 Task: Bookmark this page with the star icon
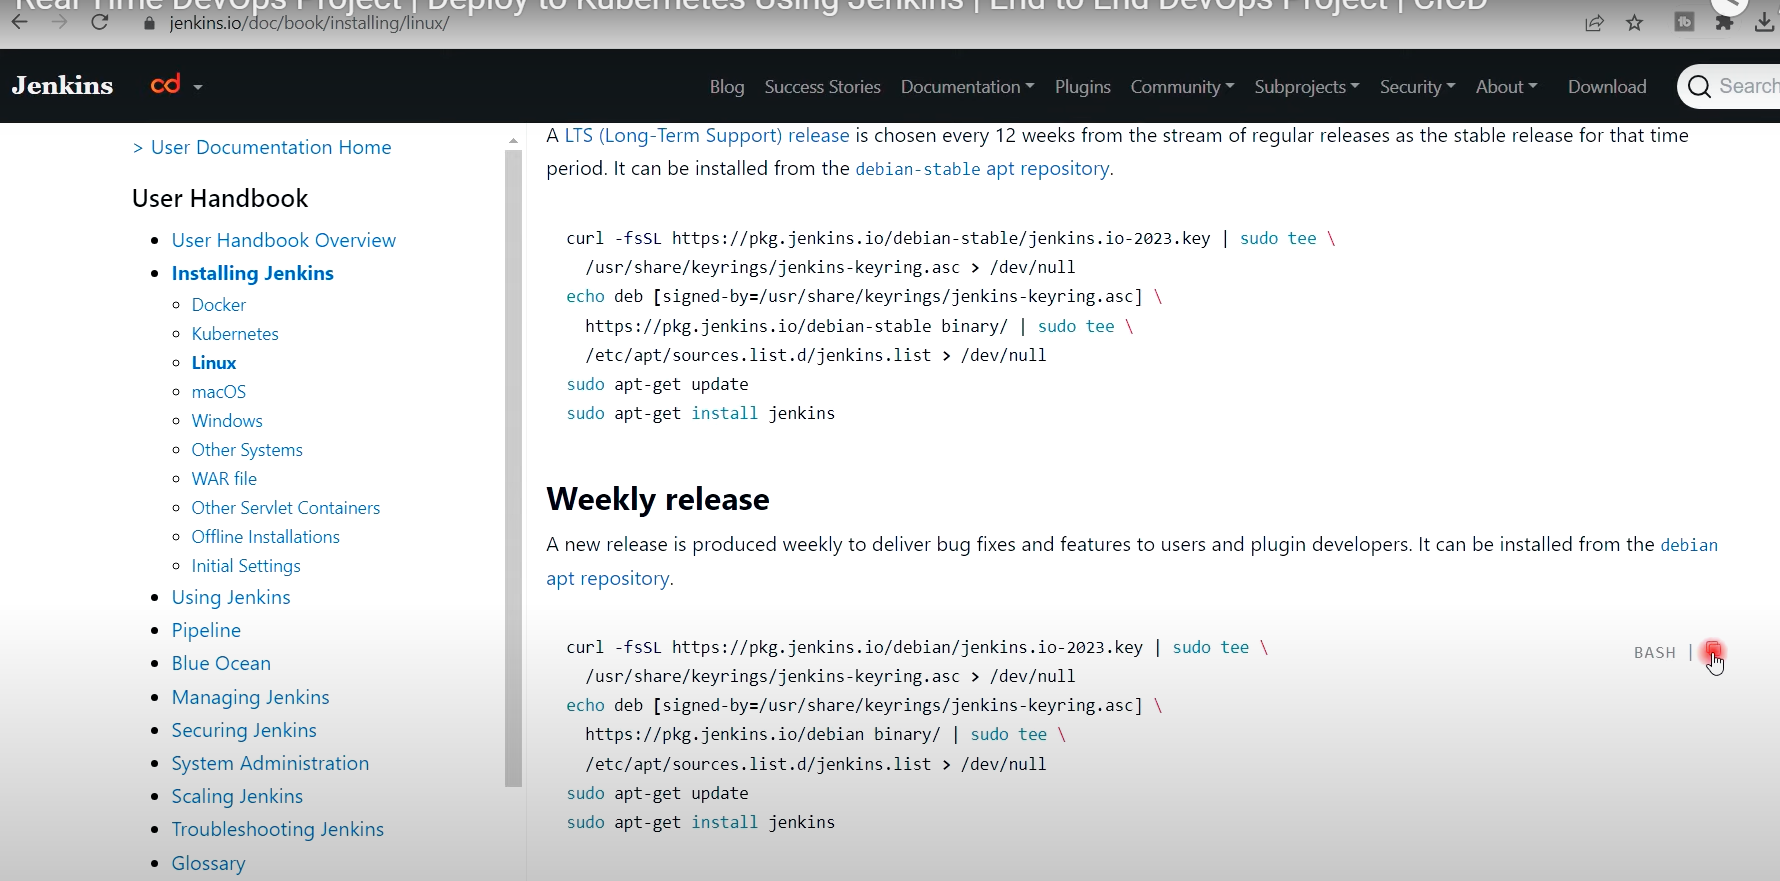(1635, 23)
